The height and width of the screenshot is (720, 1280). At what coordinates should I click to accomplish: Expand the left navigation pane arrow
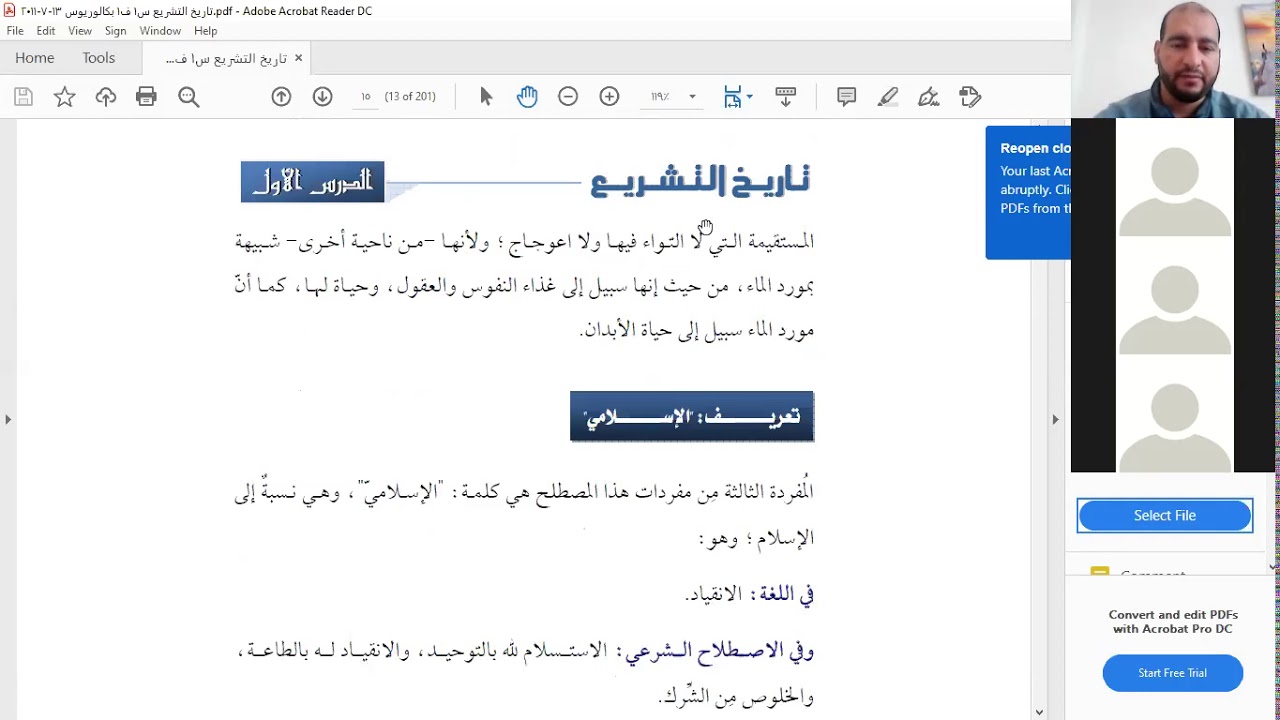tap(8, 419)
